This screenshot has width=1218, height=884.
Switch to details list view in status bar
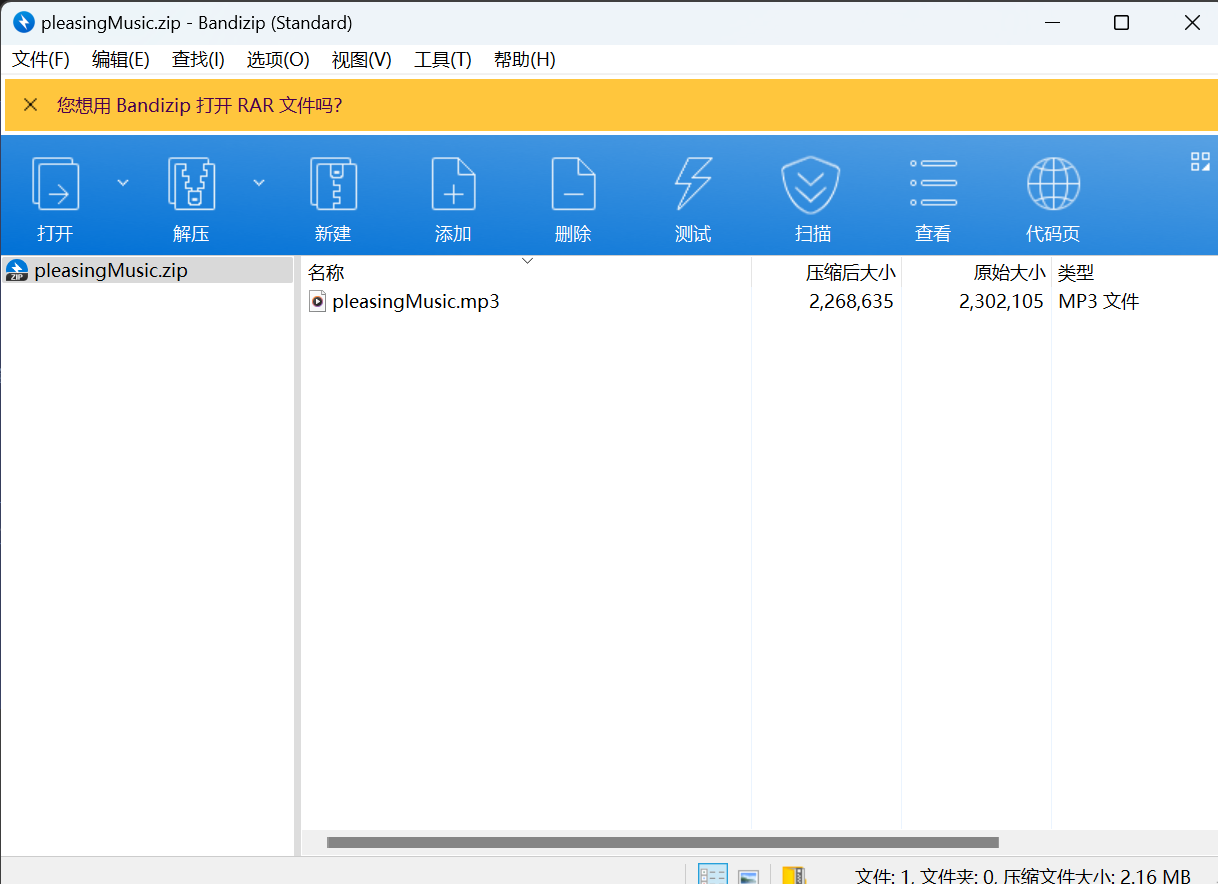coord(713,875)
